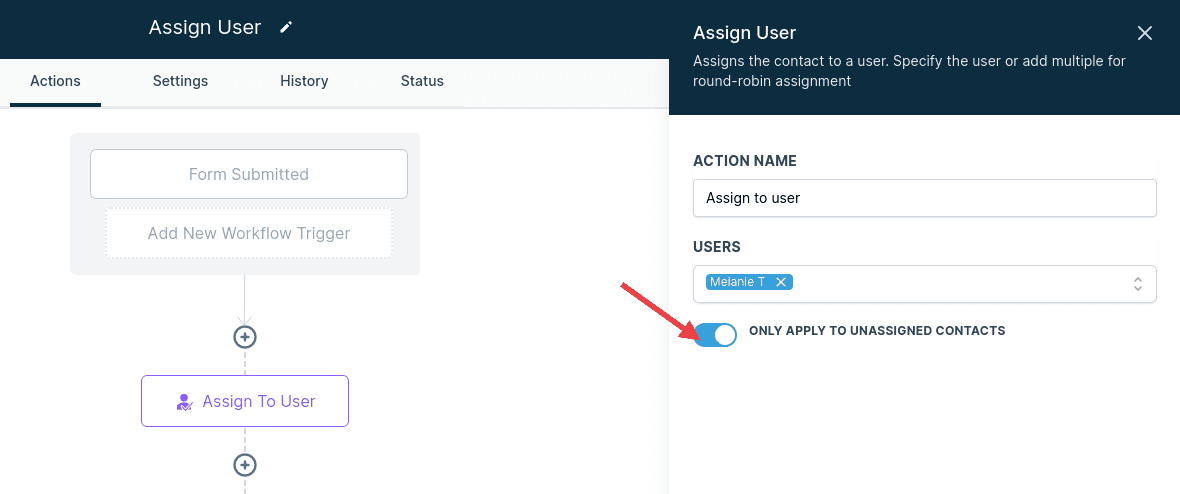This screenshot has width=1180, height=494.
Task: Click the user icon in Assign To User node
Action: tap(184, 401)
